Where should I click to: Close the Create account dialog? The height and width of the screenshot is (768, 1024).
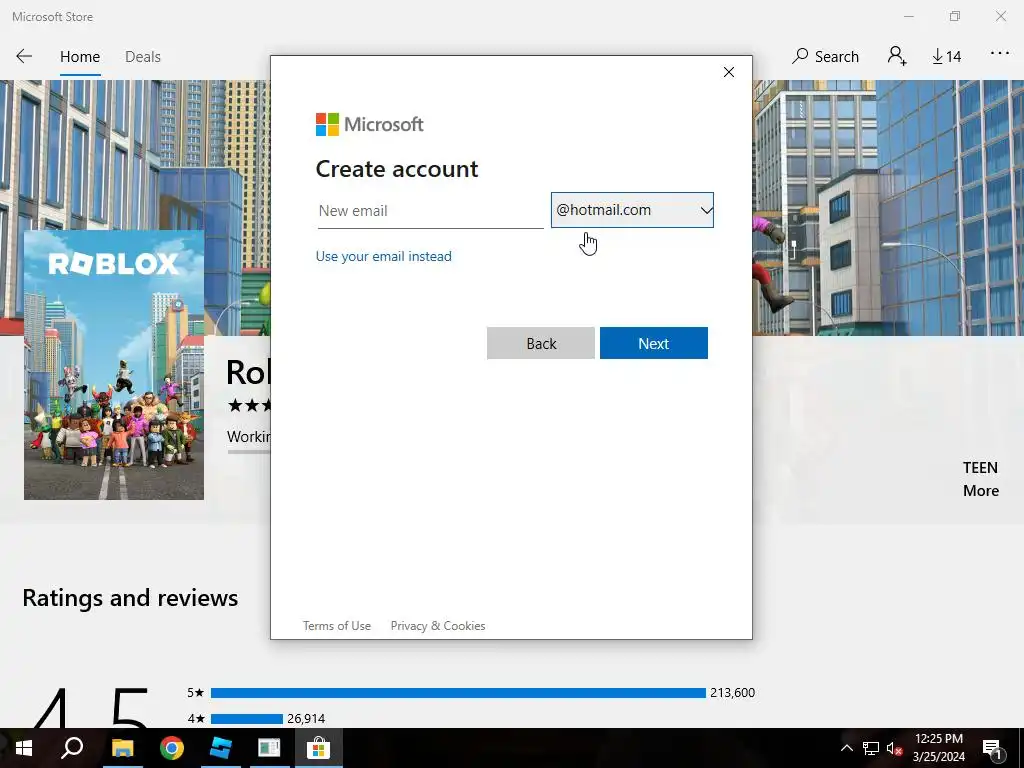pyautogui.click(x=729, y=72)
